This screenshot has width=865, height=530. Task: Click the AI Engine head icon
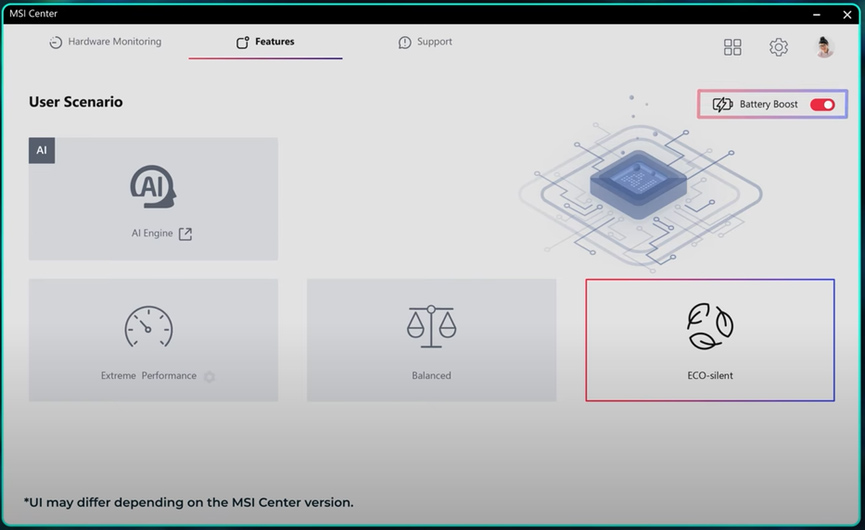coord(153,187)
